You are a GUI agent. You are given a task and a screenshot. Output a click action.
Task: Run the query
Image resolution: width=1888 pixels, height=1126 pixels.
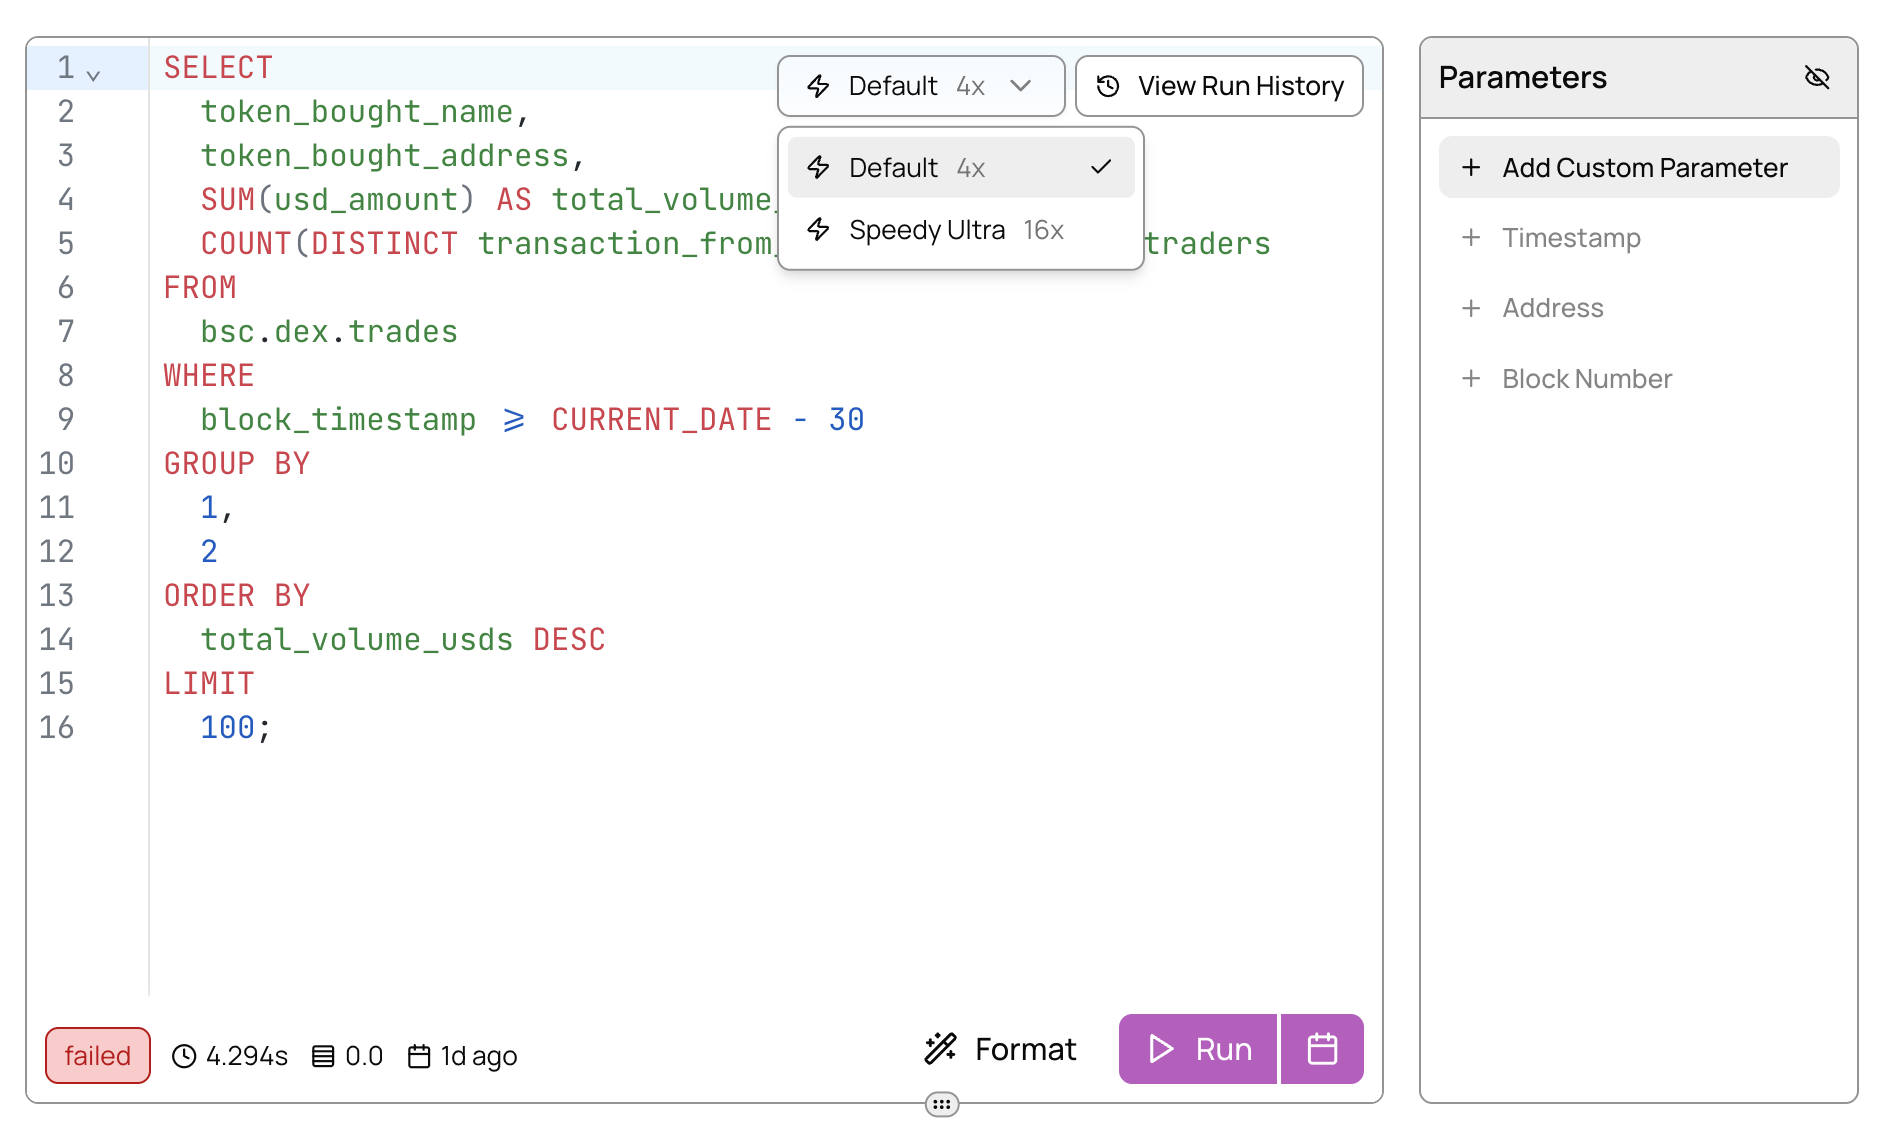point(1198,1049)
